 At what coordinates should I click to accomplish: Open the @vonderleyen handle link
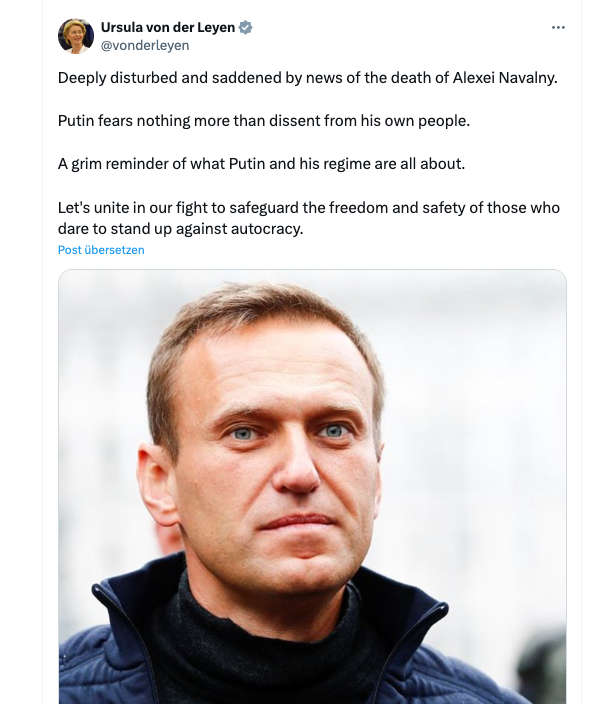click(x=145, y=45)
